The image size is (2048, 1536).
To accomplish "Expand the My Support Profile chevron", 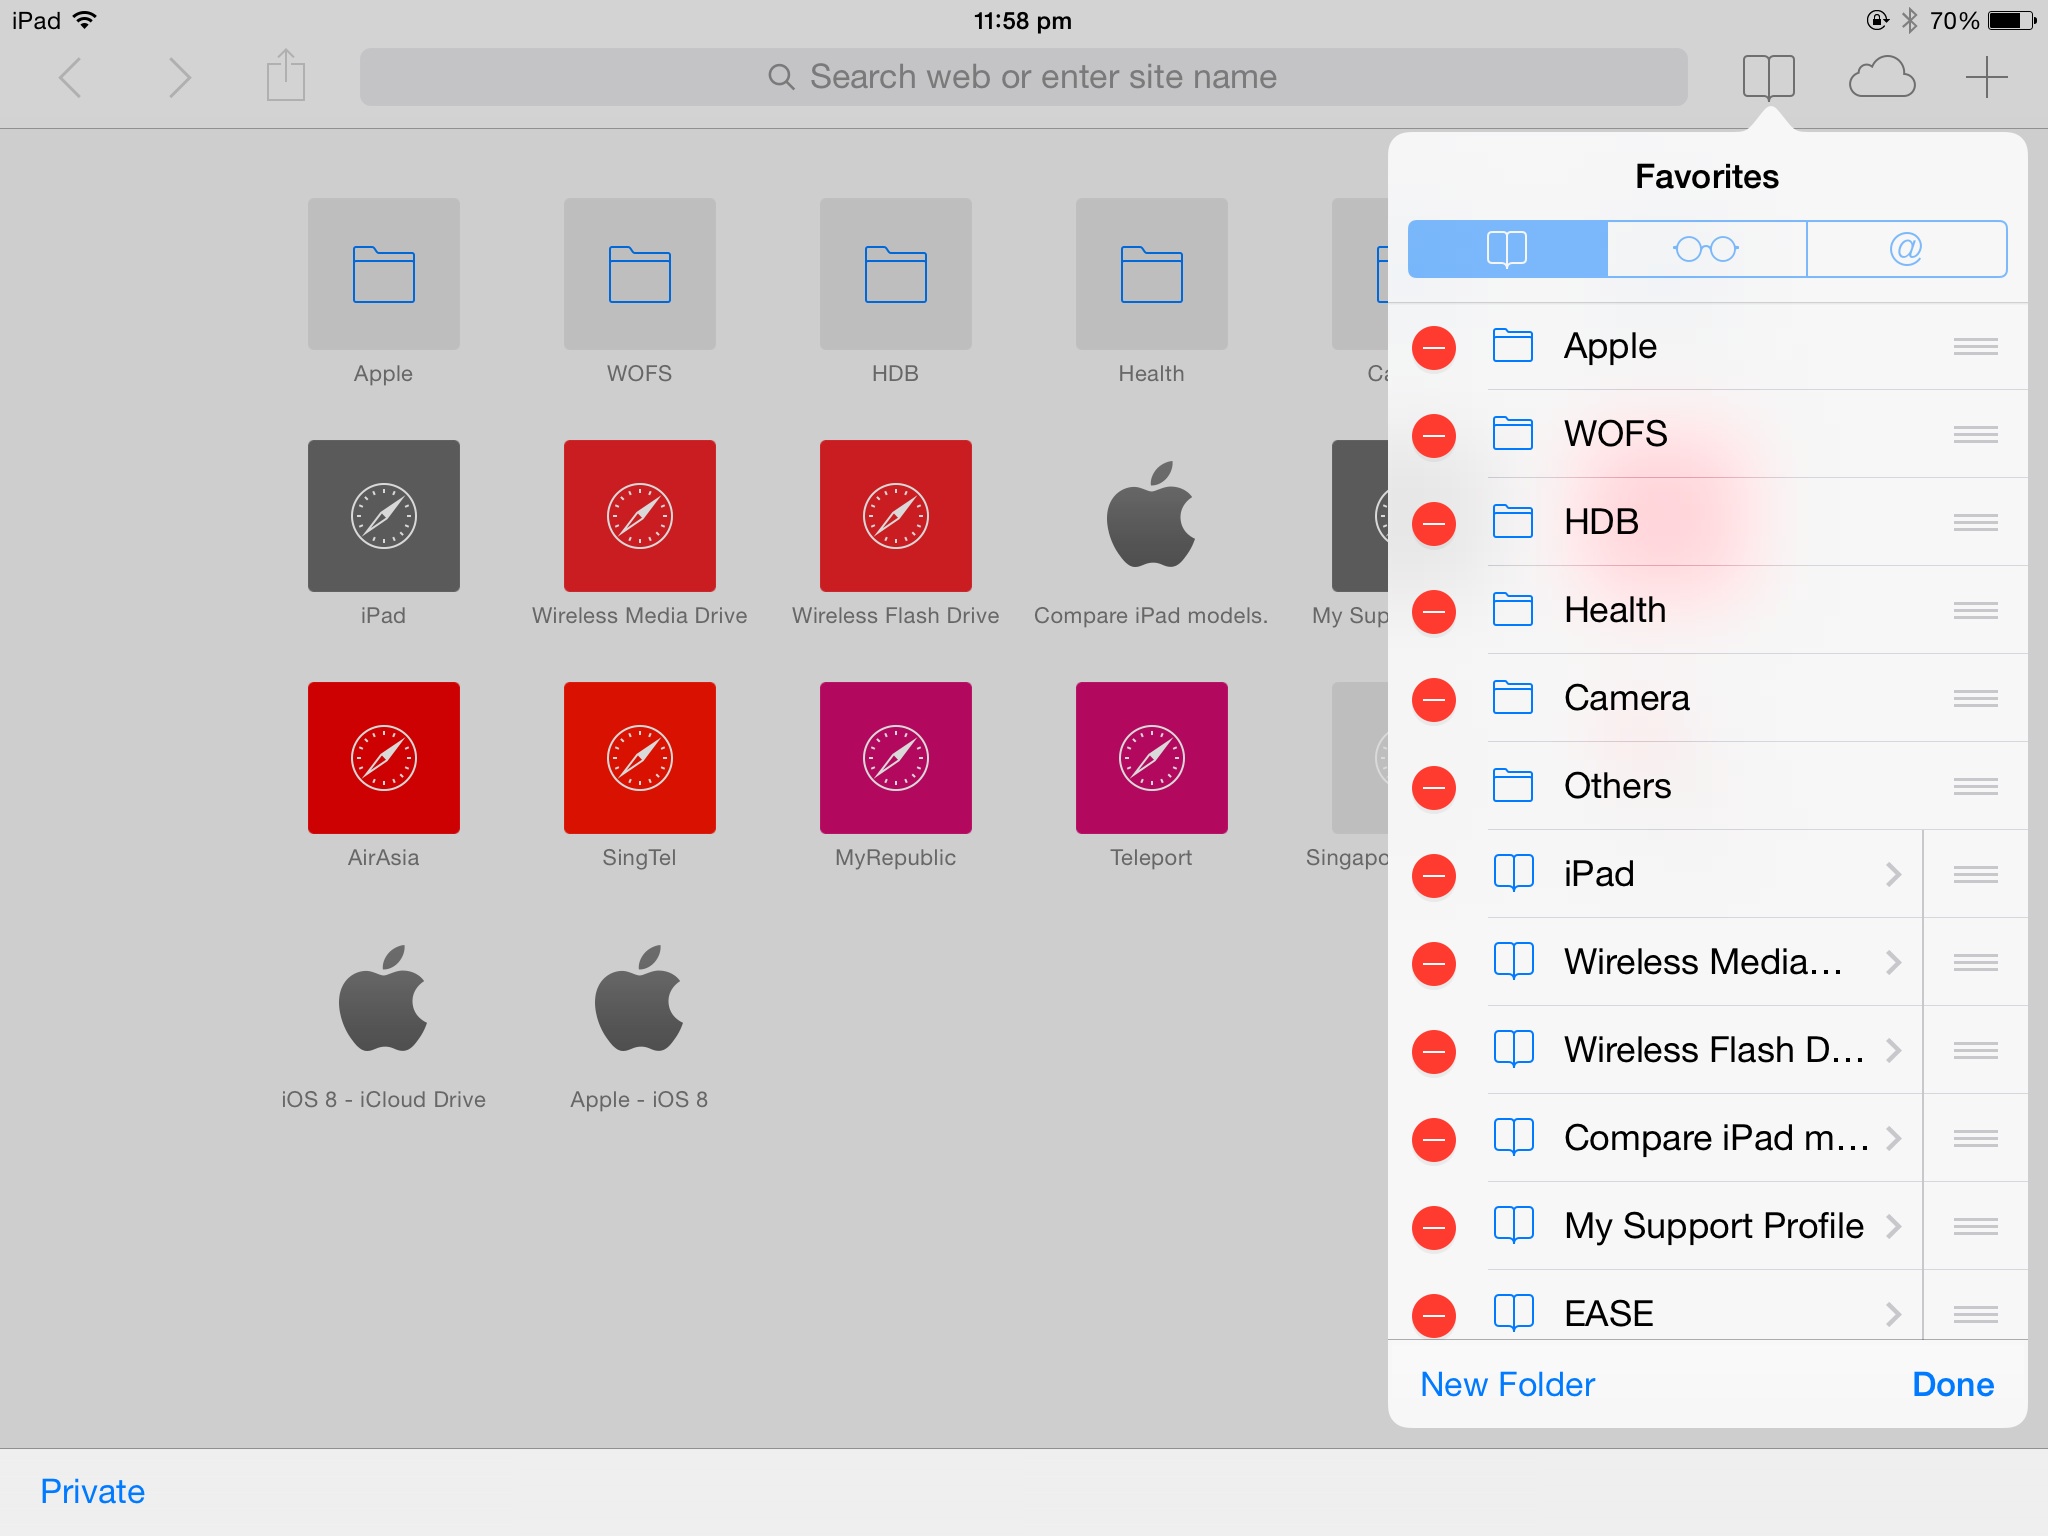I will click(1895, 1225).
